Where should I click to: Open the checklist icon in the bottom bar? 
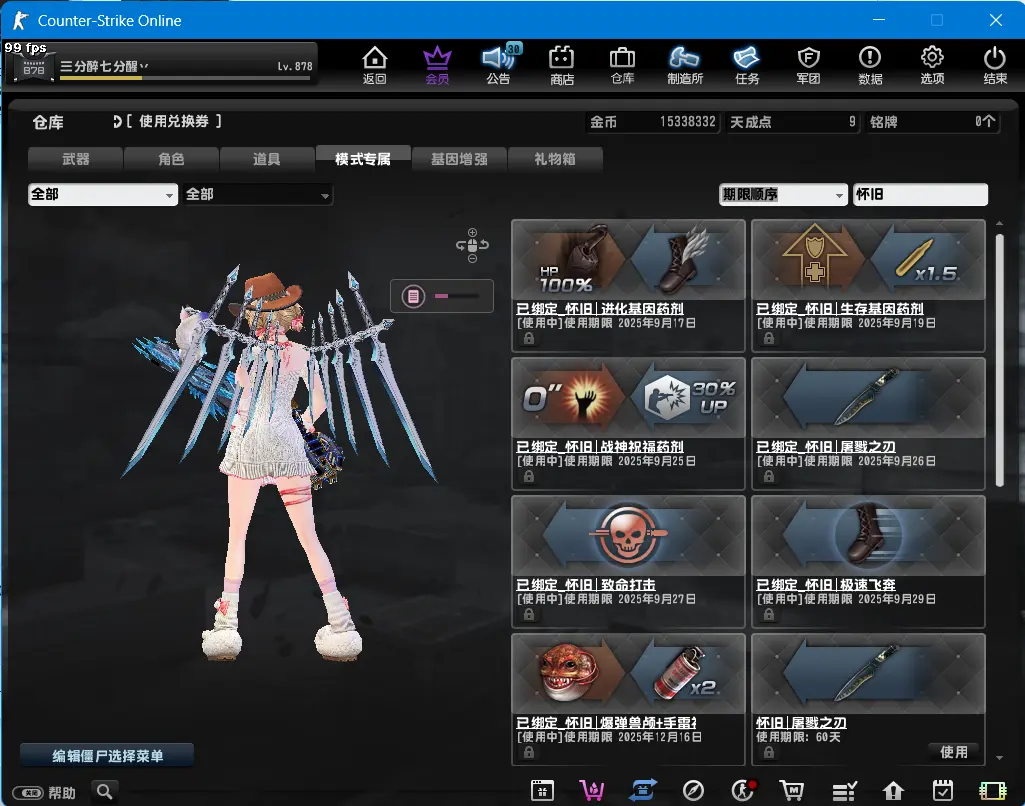[x=844, y=791]
